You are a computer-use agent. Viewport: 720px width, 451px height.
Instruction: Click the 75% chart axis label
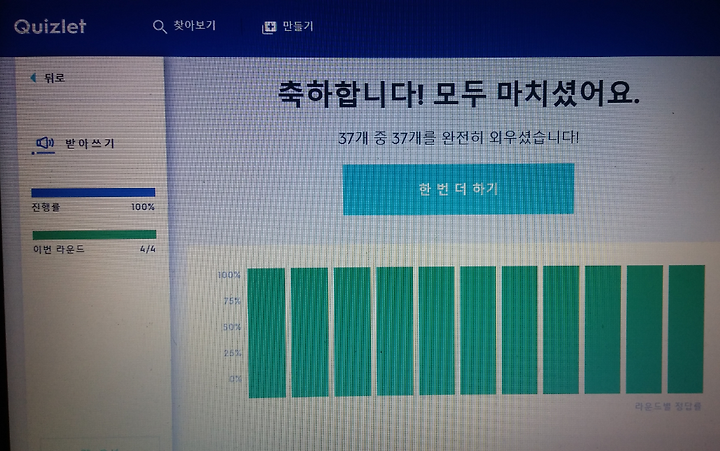pos(232,301)
